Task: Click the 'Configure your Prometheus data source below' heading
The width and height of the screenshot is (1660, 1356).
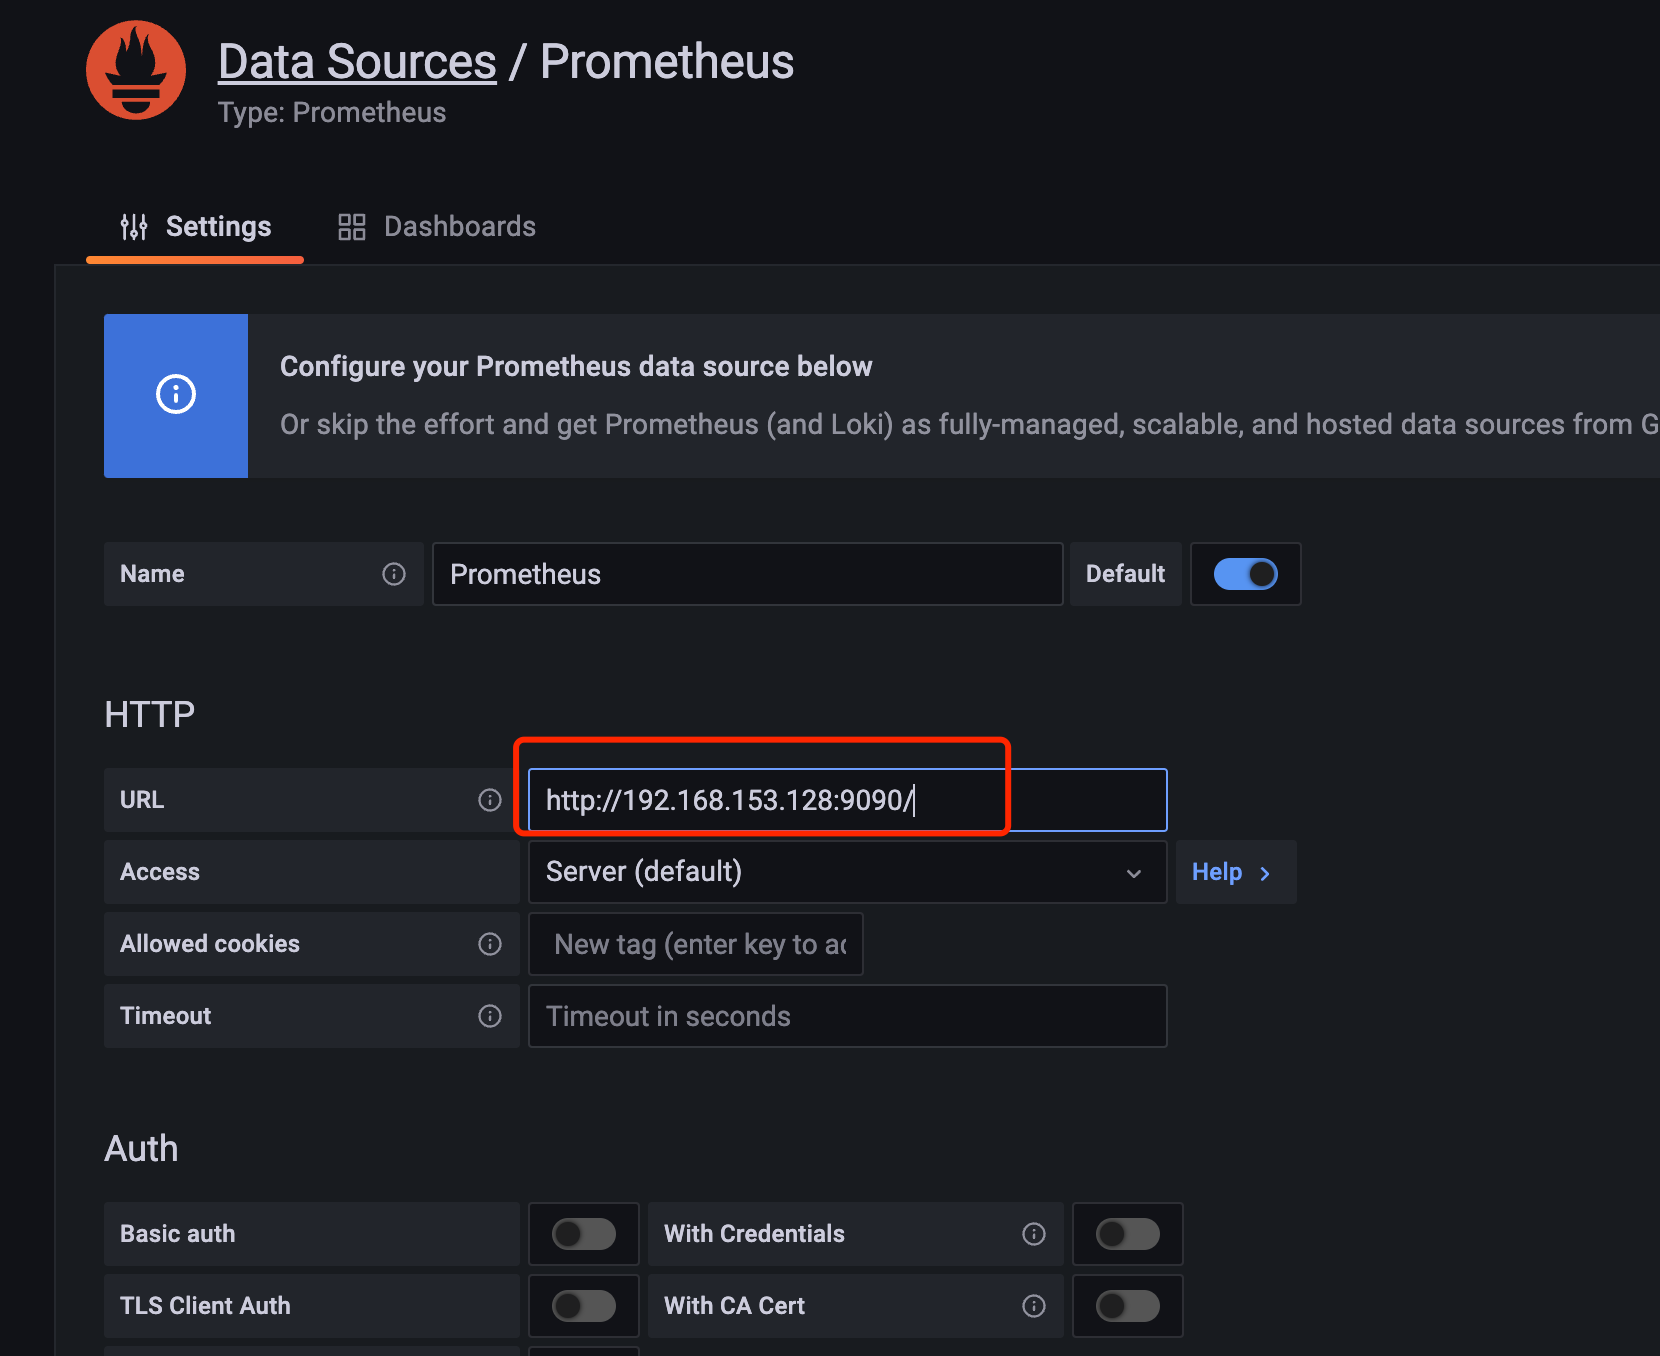Action: (576, 367)
